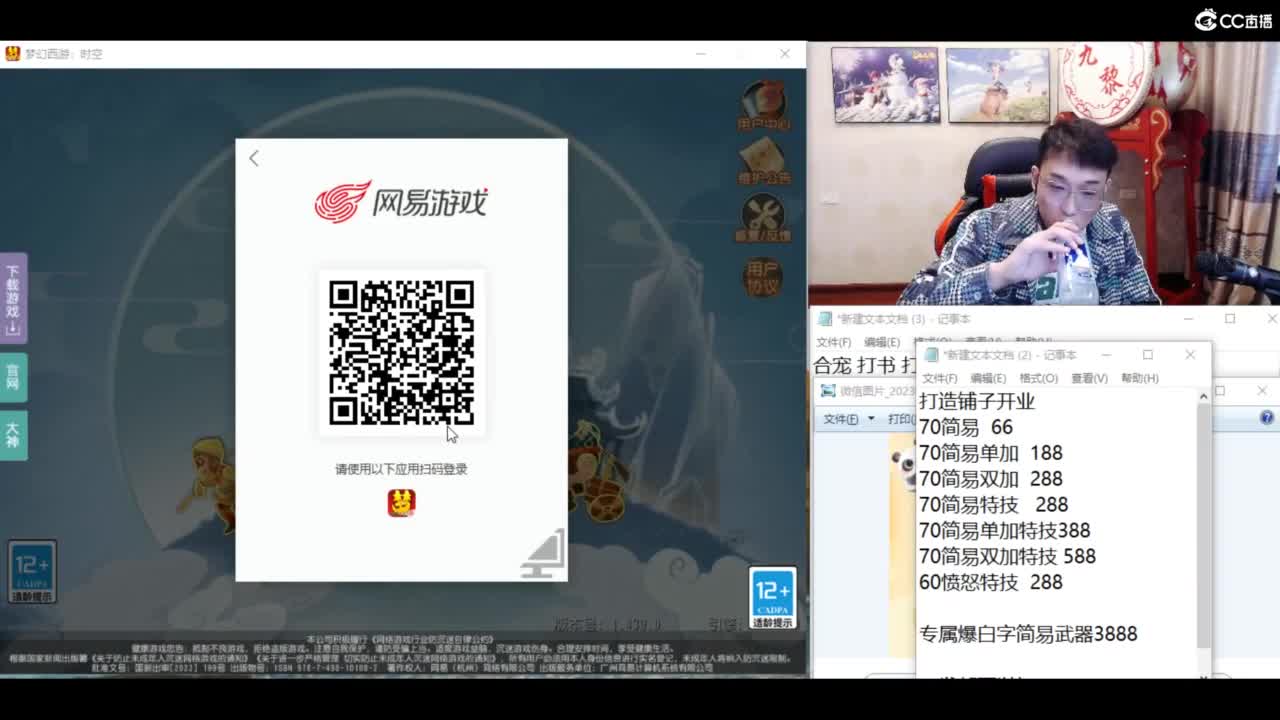
Task: Open 文件(F) menu in Notepad (3) window
Action: [x=833, y=342]
